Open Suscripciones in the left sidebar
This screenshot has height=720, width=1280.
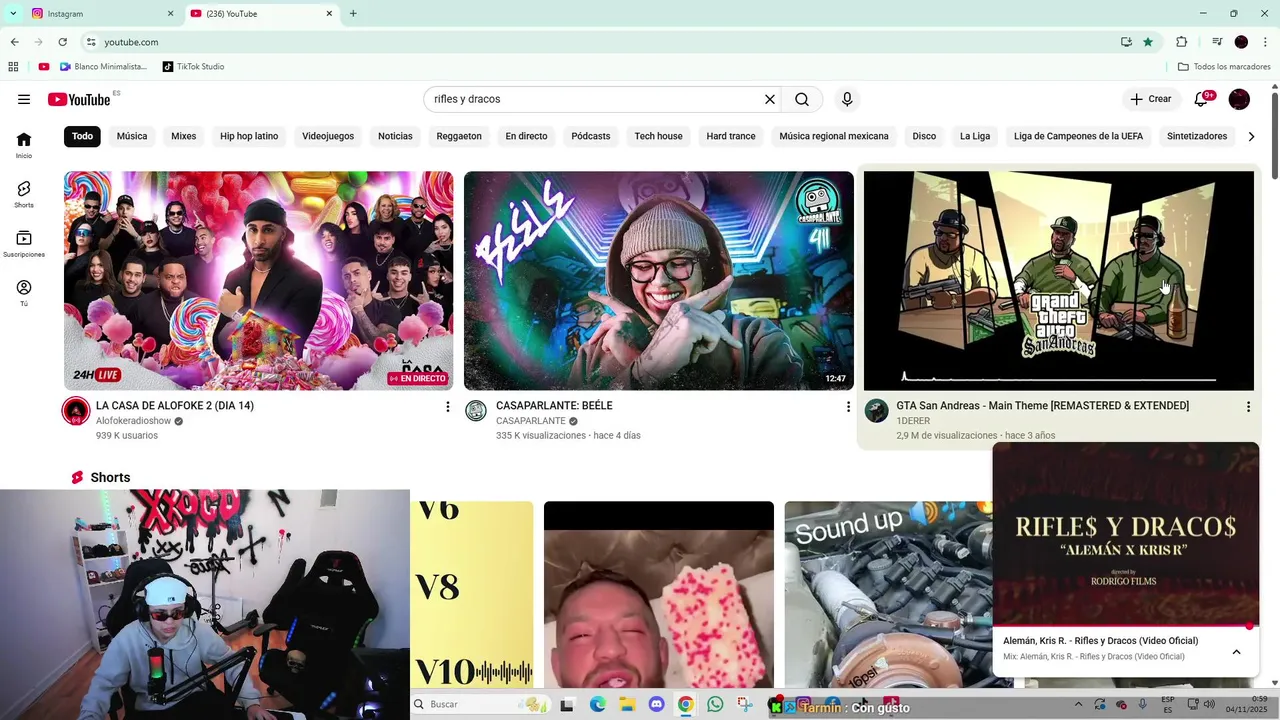[x=24, y=244]
